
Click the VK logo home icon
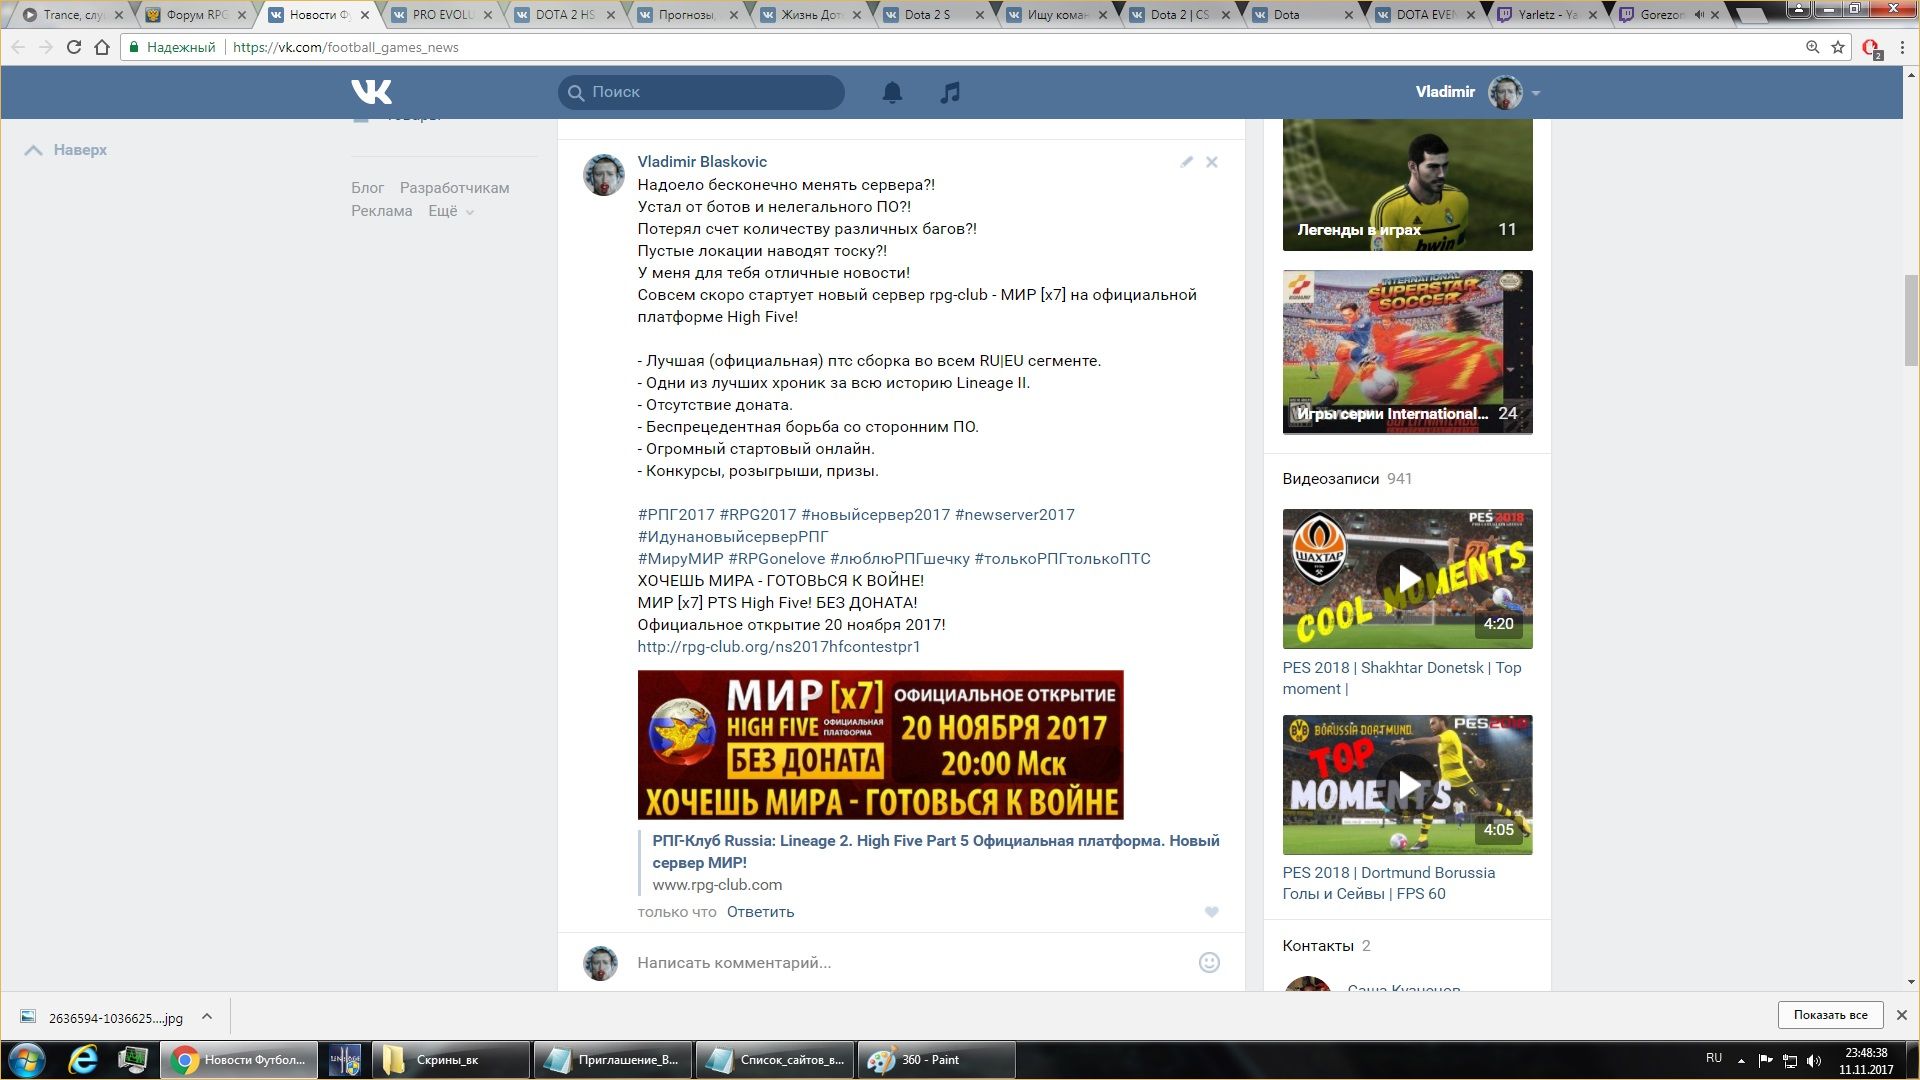371,92
